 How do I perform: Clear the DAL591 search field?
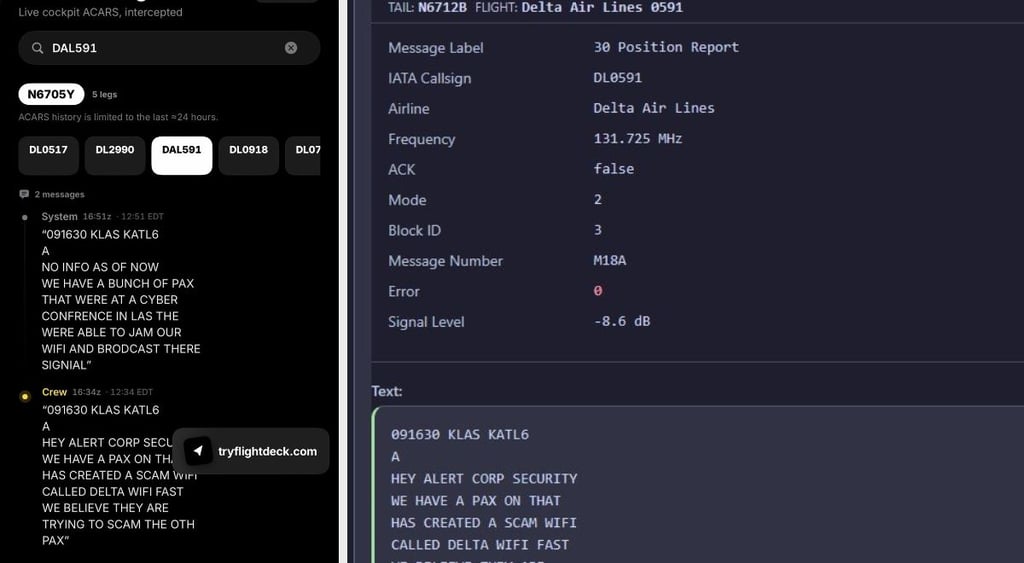291,48
